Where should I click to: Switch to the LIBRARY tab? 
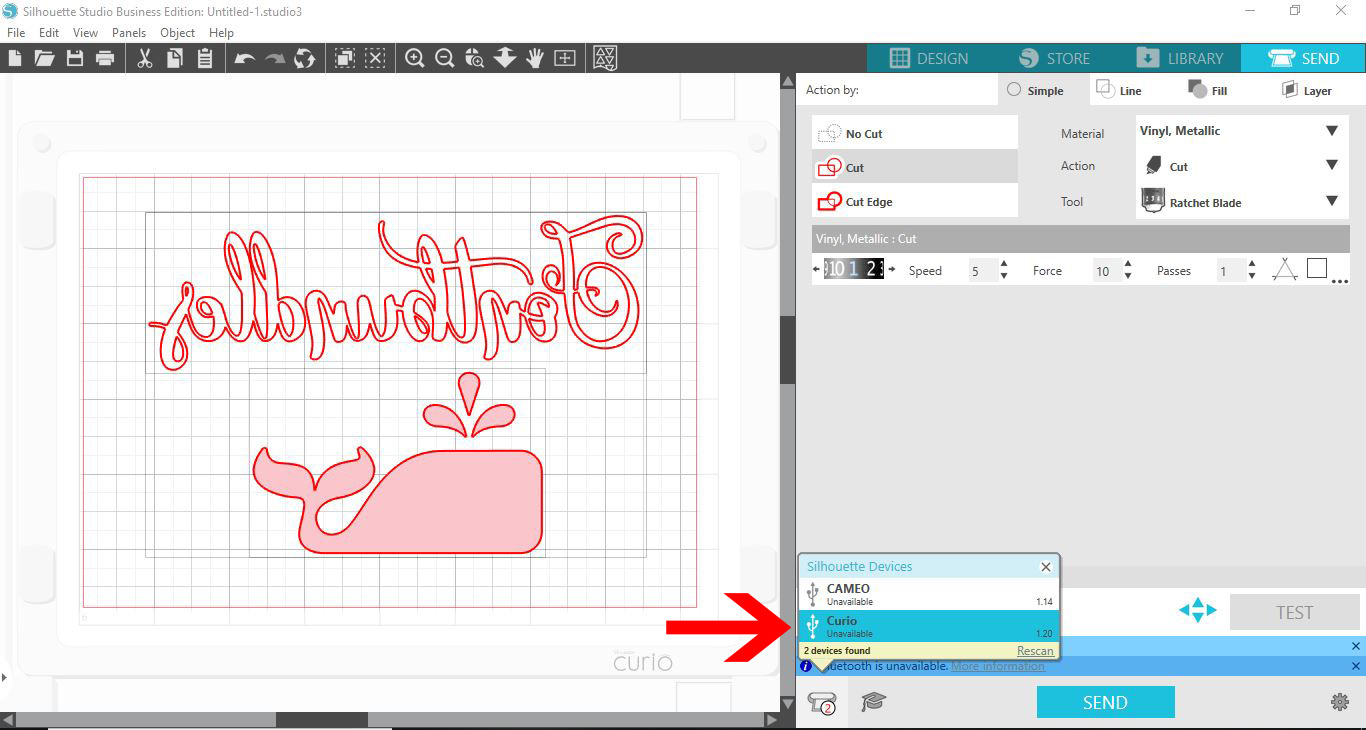coord(1179,58)
